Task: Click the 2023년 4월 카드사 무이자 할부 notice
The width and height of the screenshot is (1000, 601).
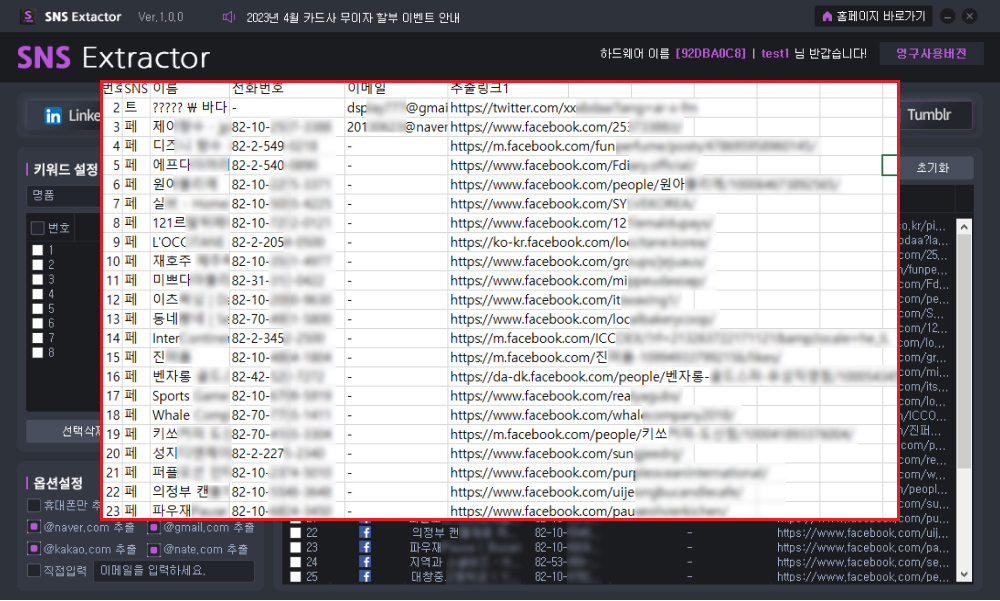Action: coord(353,17)
